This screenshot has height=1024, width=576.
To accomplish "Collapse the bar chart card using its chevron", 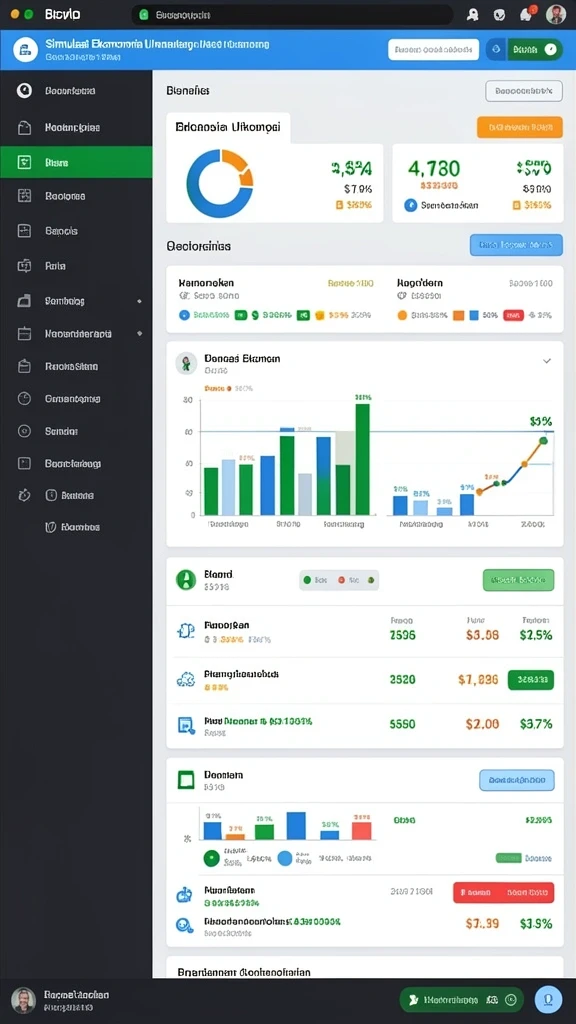I will pos(547,360).
